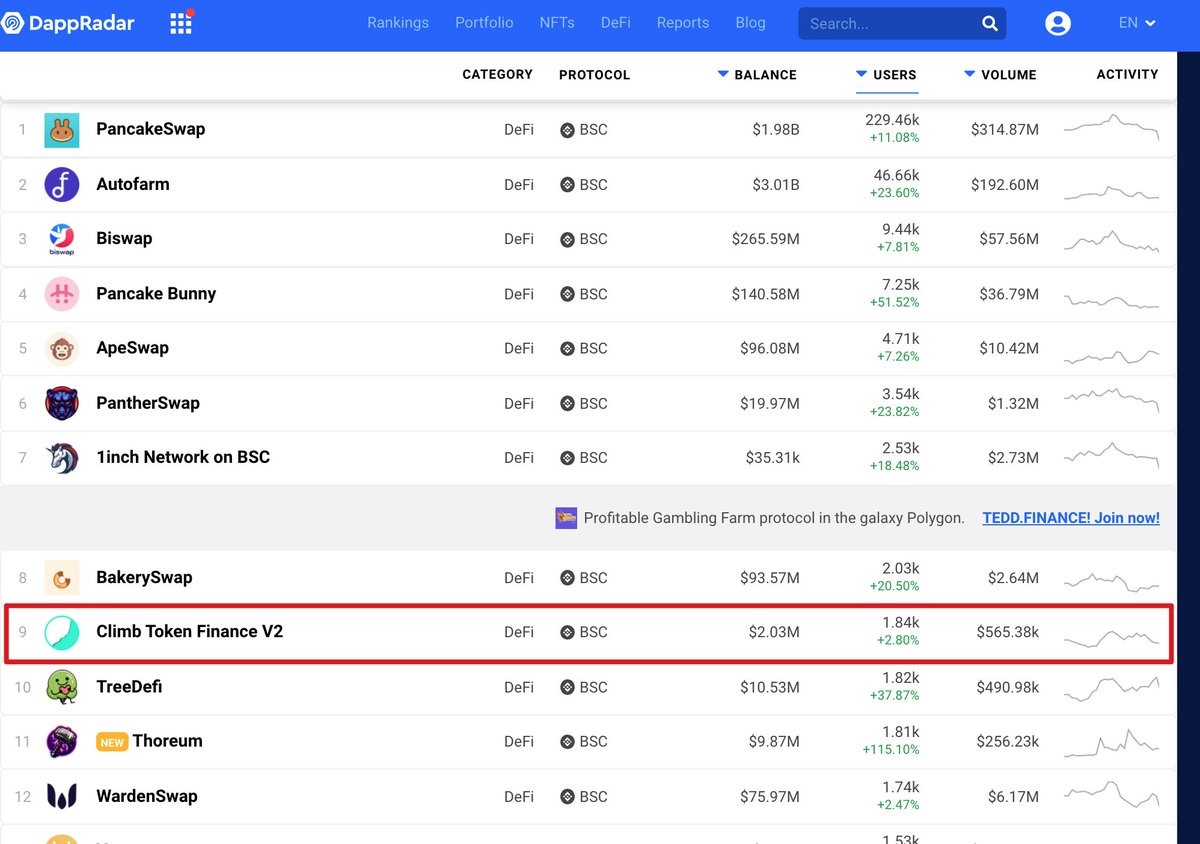Open Climb Token Finance V2 name
The height and width of the screenshot is (844, 1200).
[190, 632]
